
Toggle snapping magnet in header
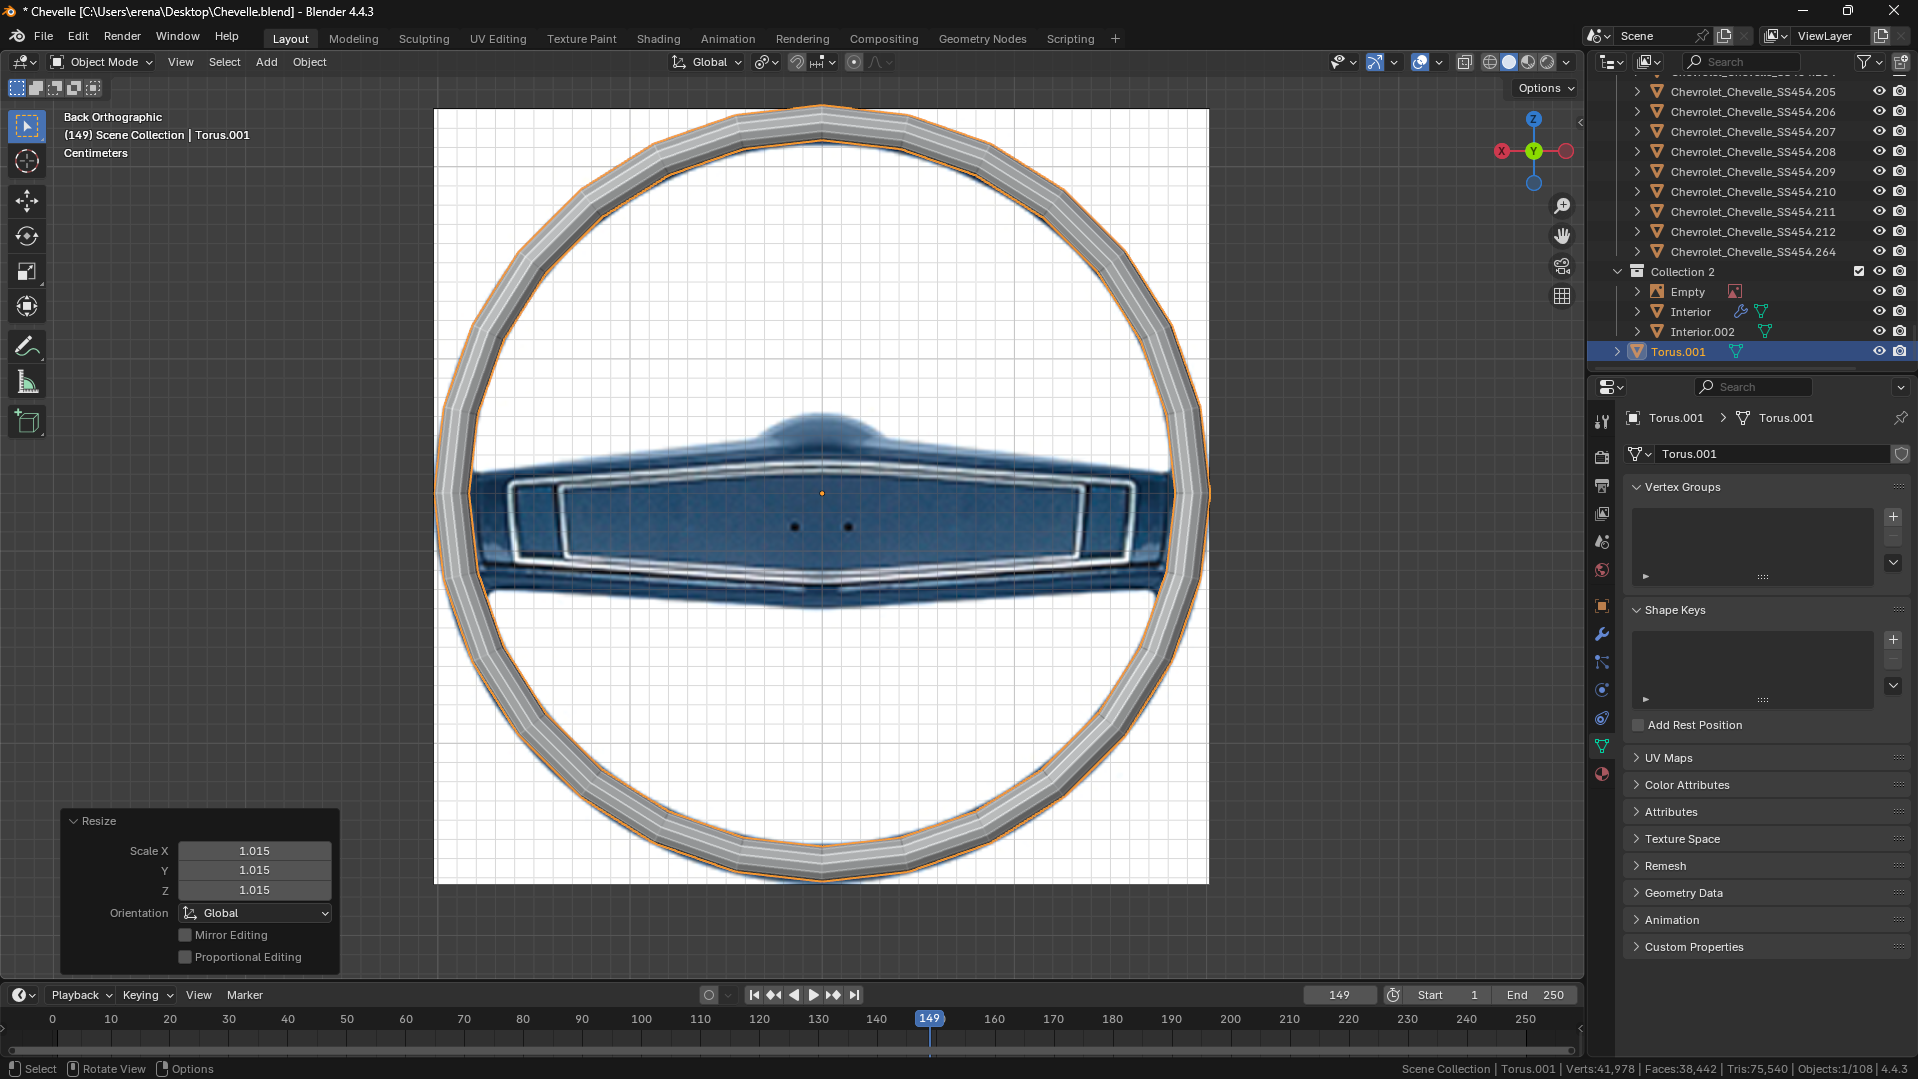(797, 62)
